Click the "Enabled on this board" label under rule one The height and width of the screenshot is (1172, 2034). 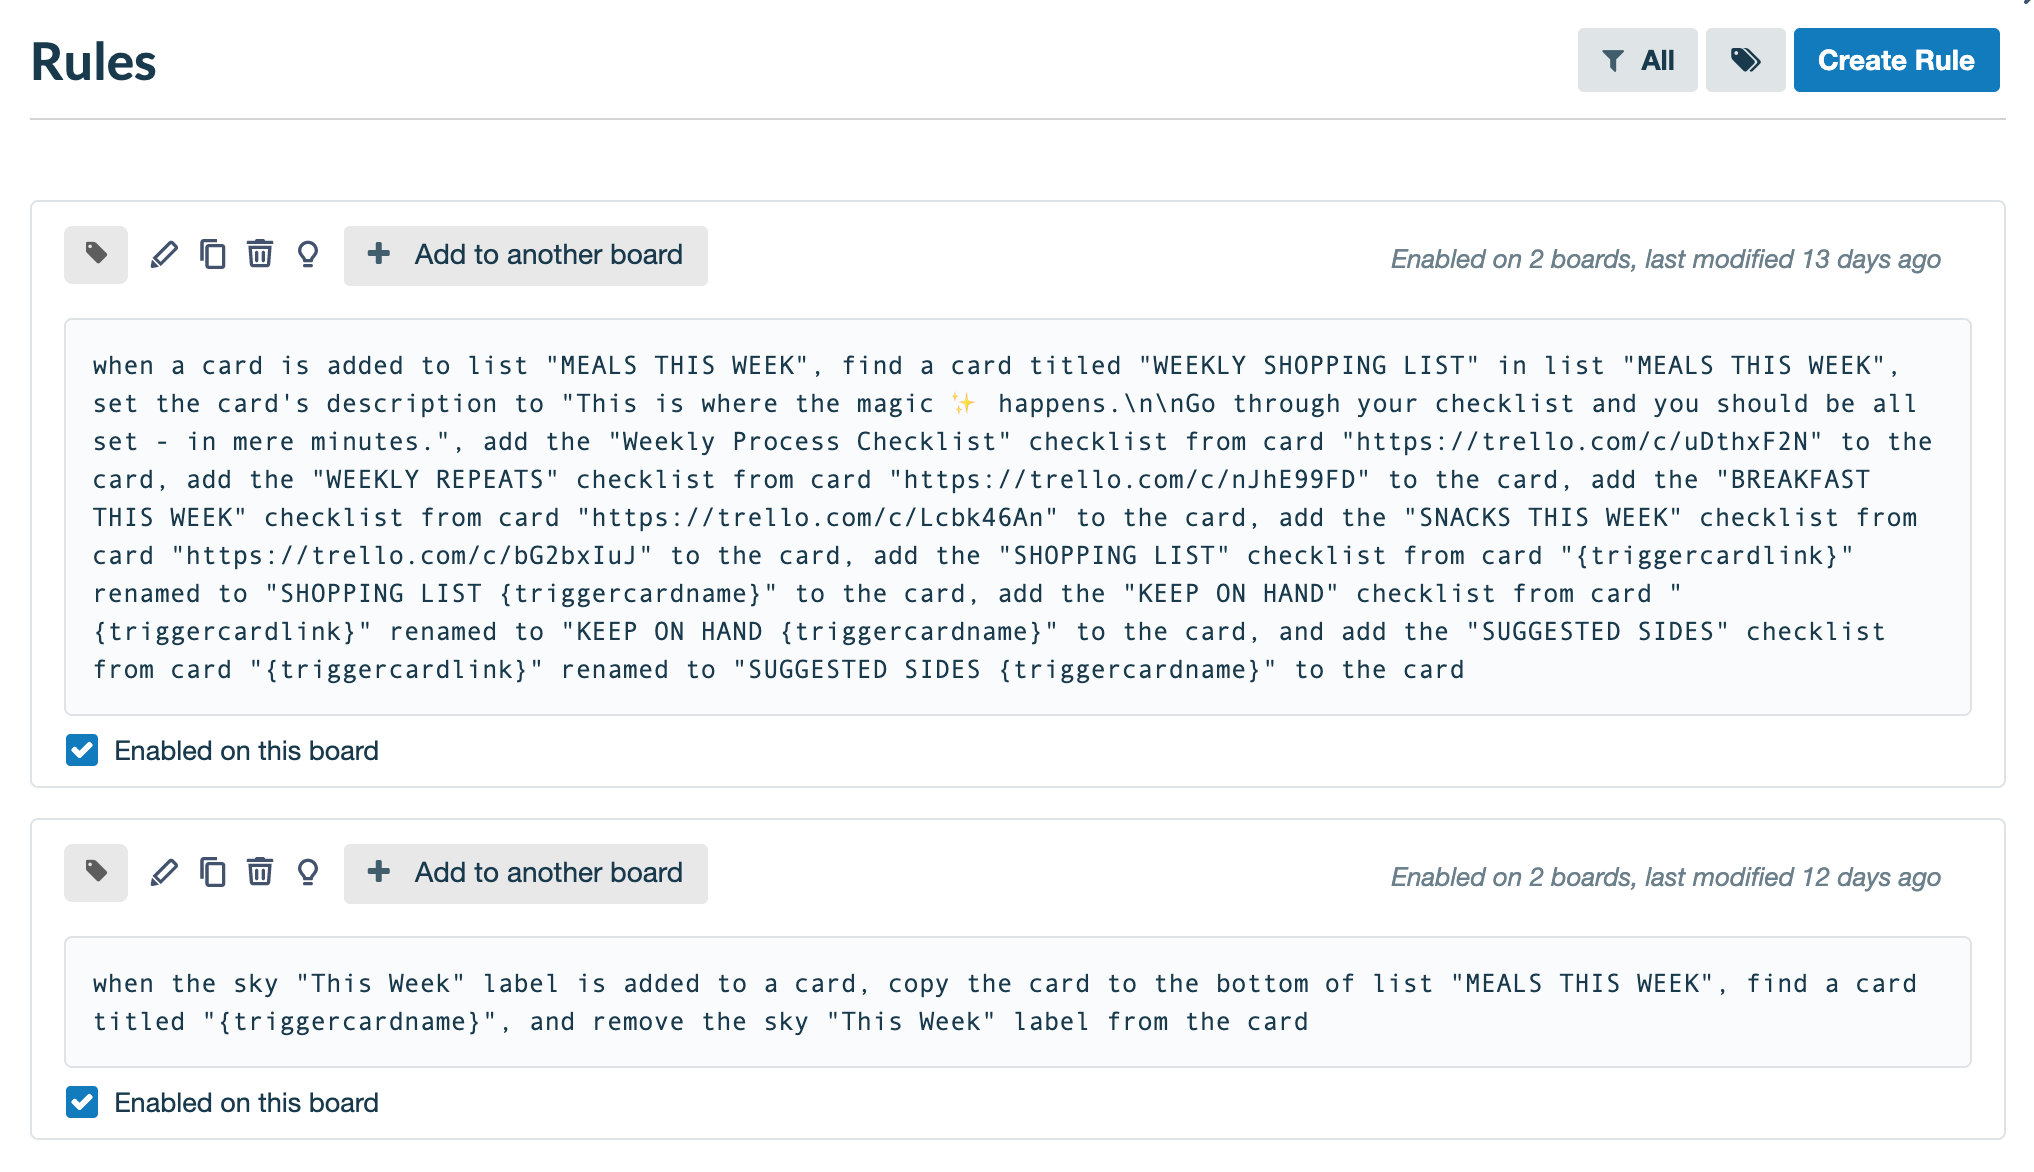(246, 751)
